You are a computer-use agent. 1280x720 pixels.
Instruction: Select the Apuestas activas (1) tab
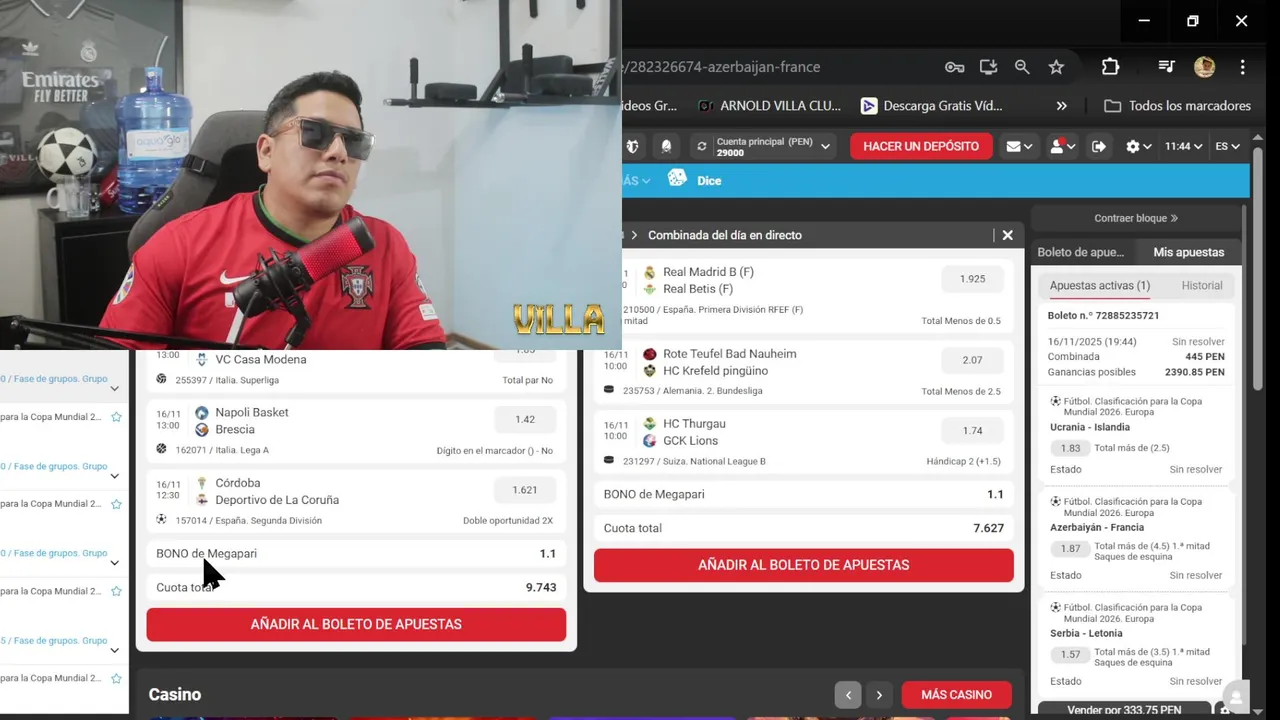pyautogui.click(x=1100, y=286)
